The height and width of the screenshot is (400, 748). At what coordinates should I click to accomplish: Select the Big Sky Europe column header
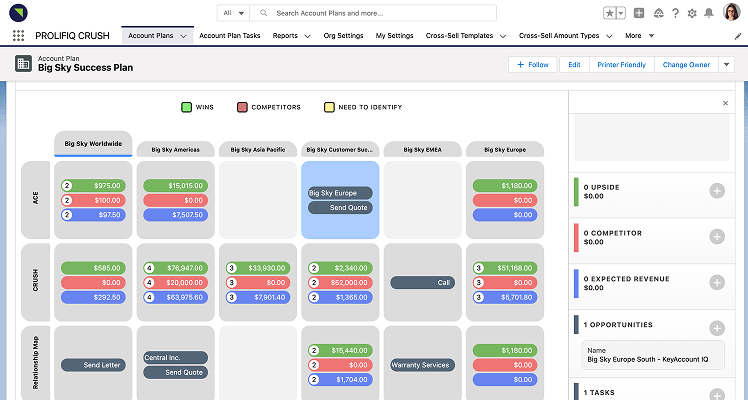point(505,149)
